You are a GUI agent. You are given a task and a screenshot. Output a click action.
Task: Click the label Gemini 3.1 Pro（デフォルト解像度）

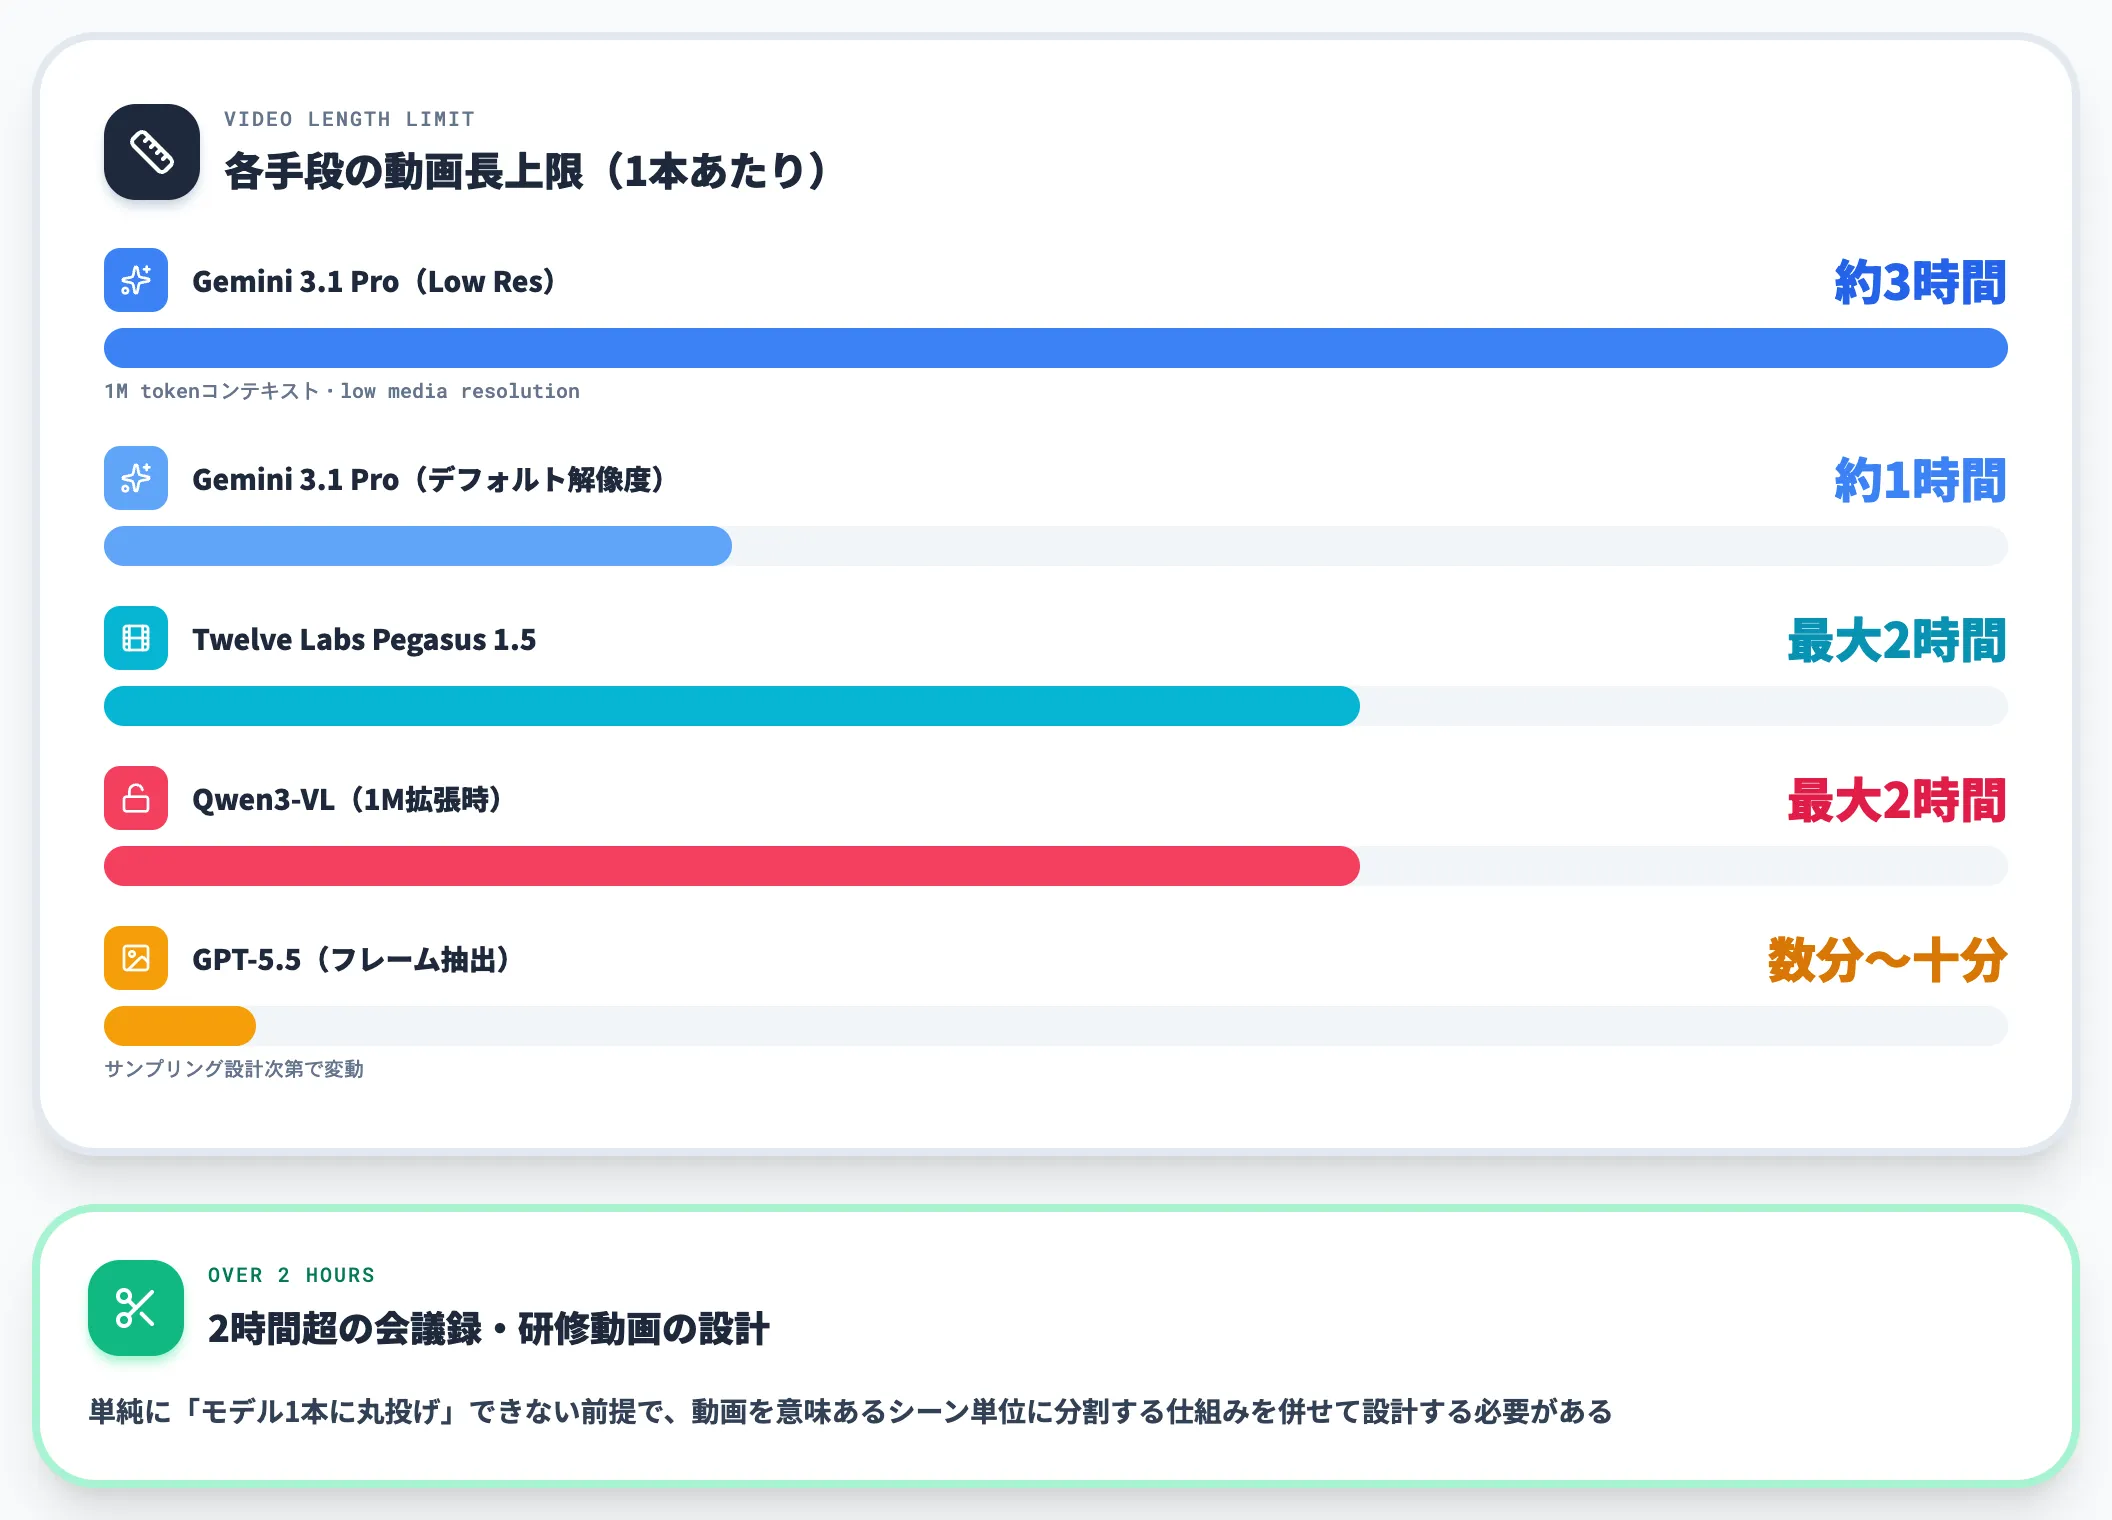coord(429,479)
